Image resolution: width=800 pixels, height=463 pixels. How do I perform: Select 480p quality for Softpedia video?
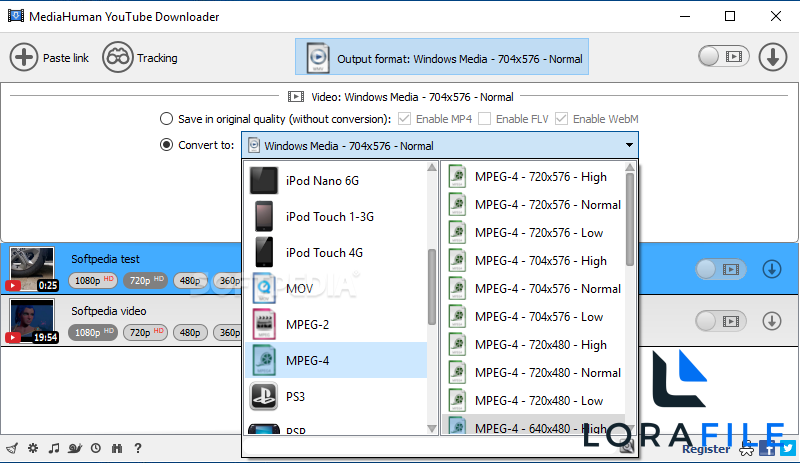pyautogui.click(x=190, y=332)
